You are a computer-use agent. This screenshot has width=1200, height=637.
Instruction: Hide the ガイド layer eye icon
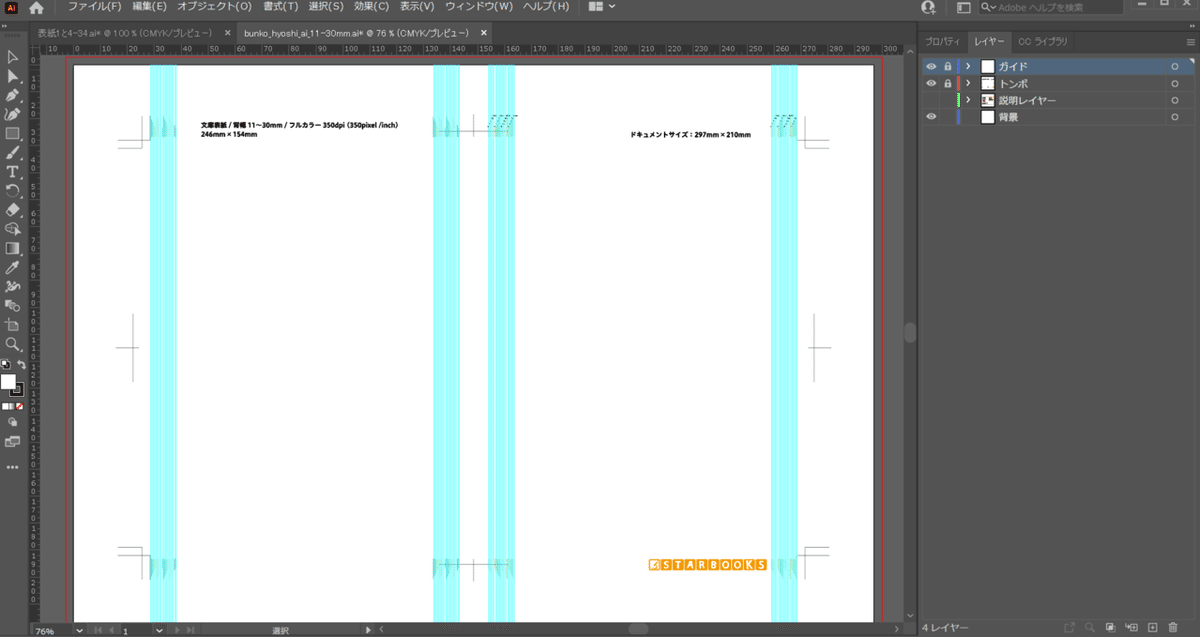[931, 66]
